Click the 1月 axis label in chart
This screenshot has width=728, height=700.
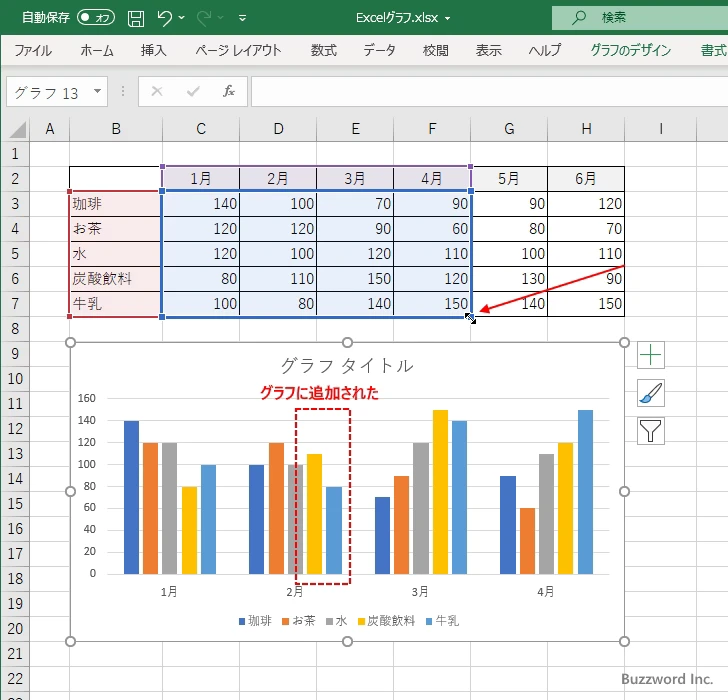[x=169, y=591]
